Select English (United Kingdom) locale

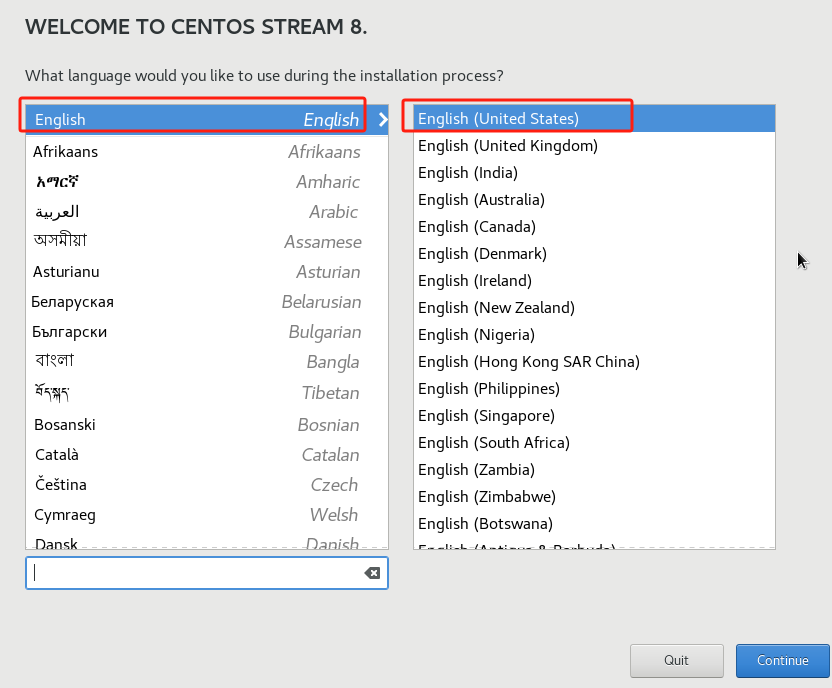pos(594,145)
